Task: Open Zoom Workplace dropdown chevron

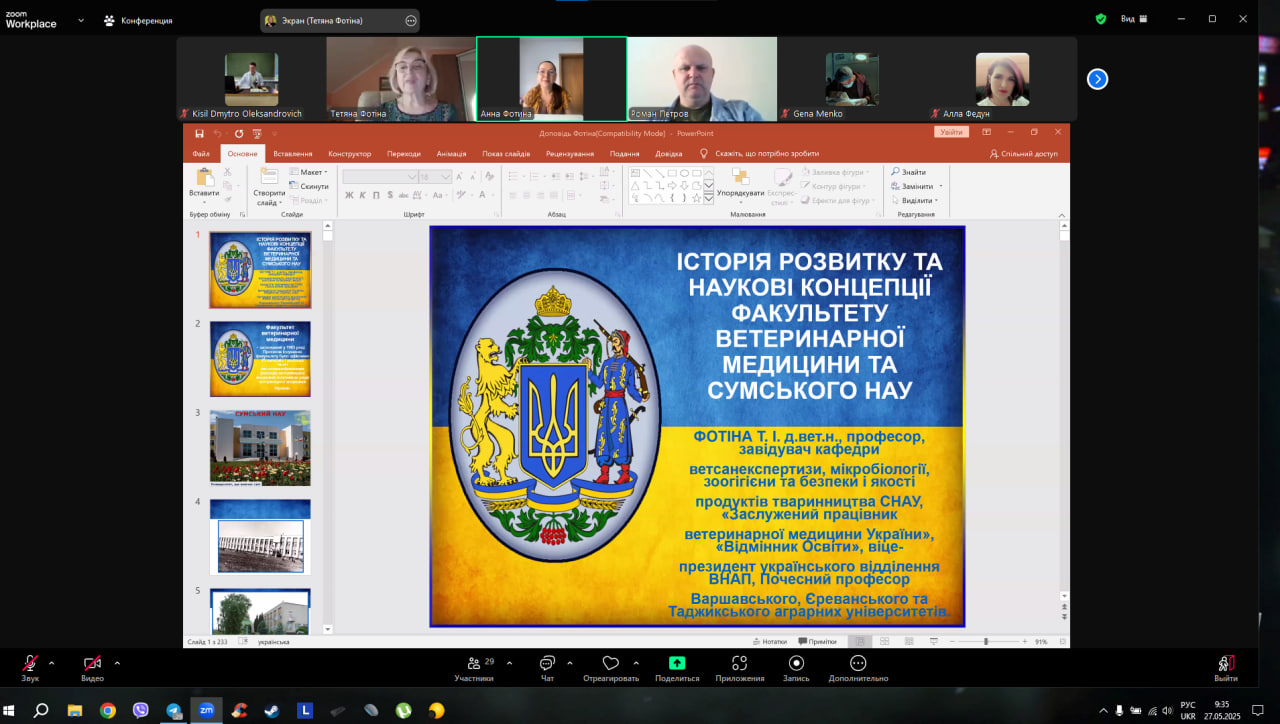Action: coord(81,20)
